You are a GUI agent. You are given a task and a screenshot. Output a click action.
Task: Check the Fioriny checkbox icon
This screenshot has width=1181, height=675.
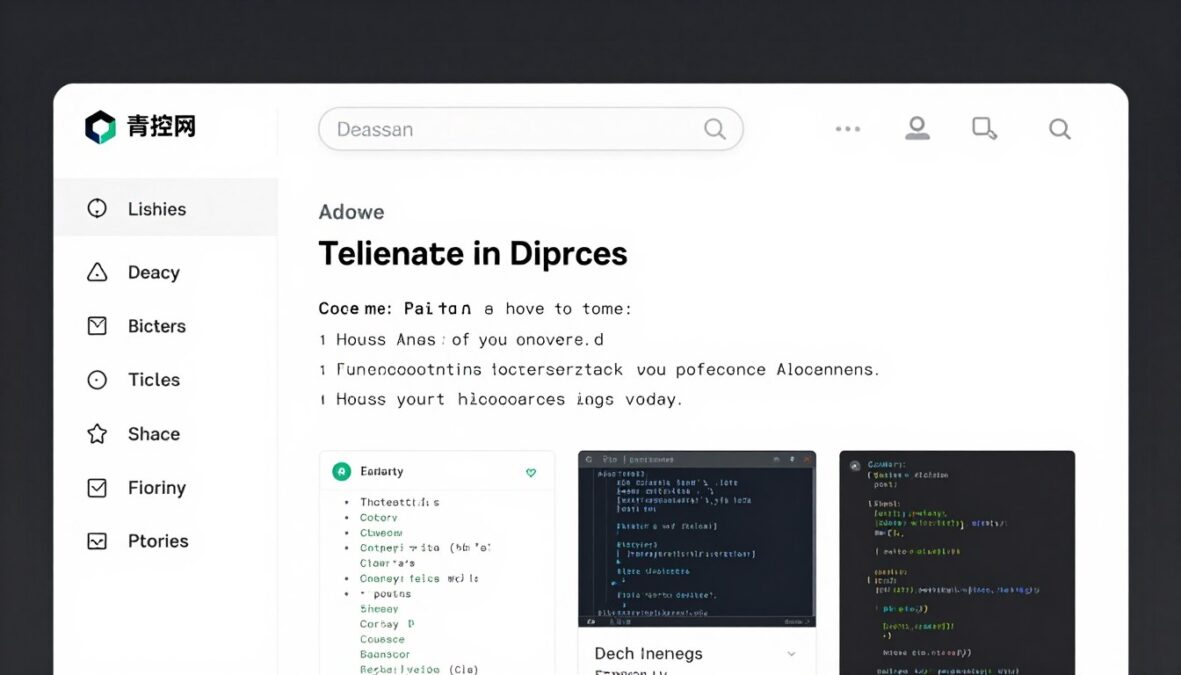(97, 487)
